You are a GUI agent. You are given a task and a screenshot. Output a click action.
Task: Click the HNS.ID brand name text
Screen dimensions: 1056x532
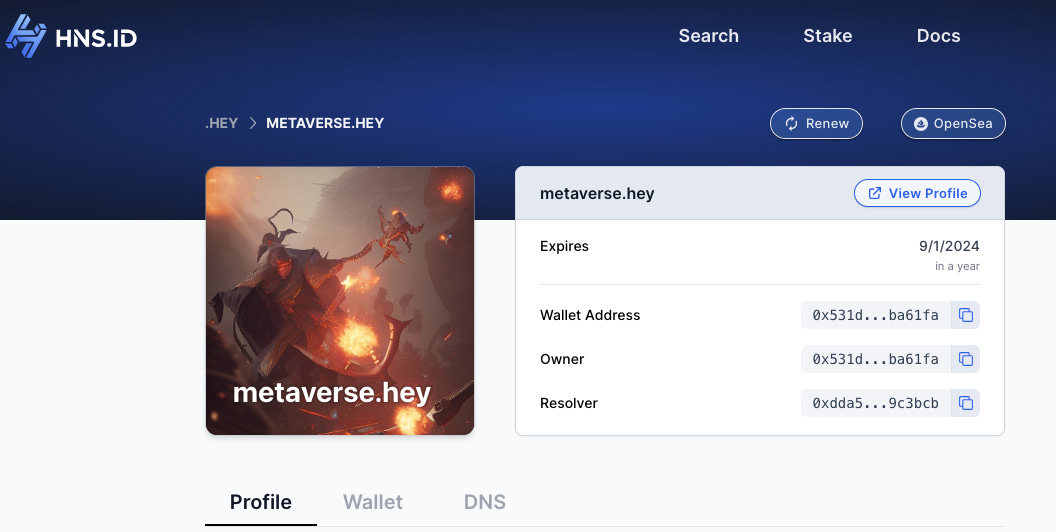click(96, 38)
